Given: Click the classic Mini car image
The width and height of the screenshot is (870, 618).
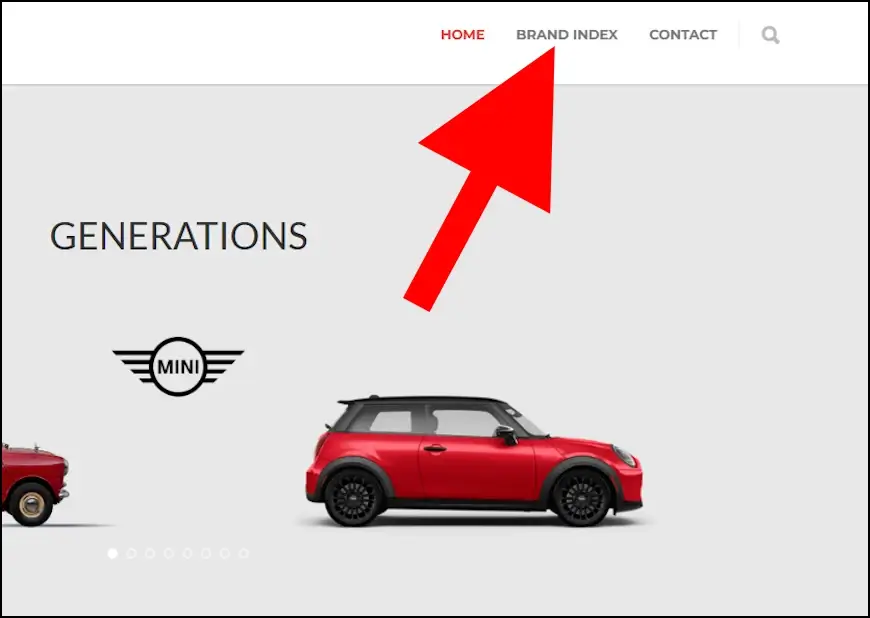Looking at the screenshot, I should [34, 484].
